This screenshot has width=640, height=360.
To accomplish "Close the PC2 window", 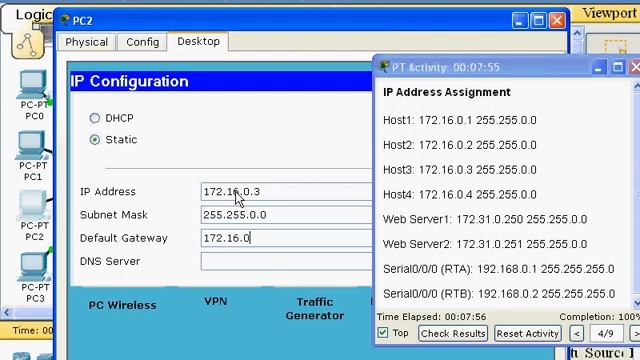I will (x=557, y=20).
